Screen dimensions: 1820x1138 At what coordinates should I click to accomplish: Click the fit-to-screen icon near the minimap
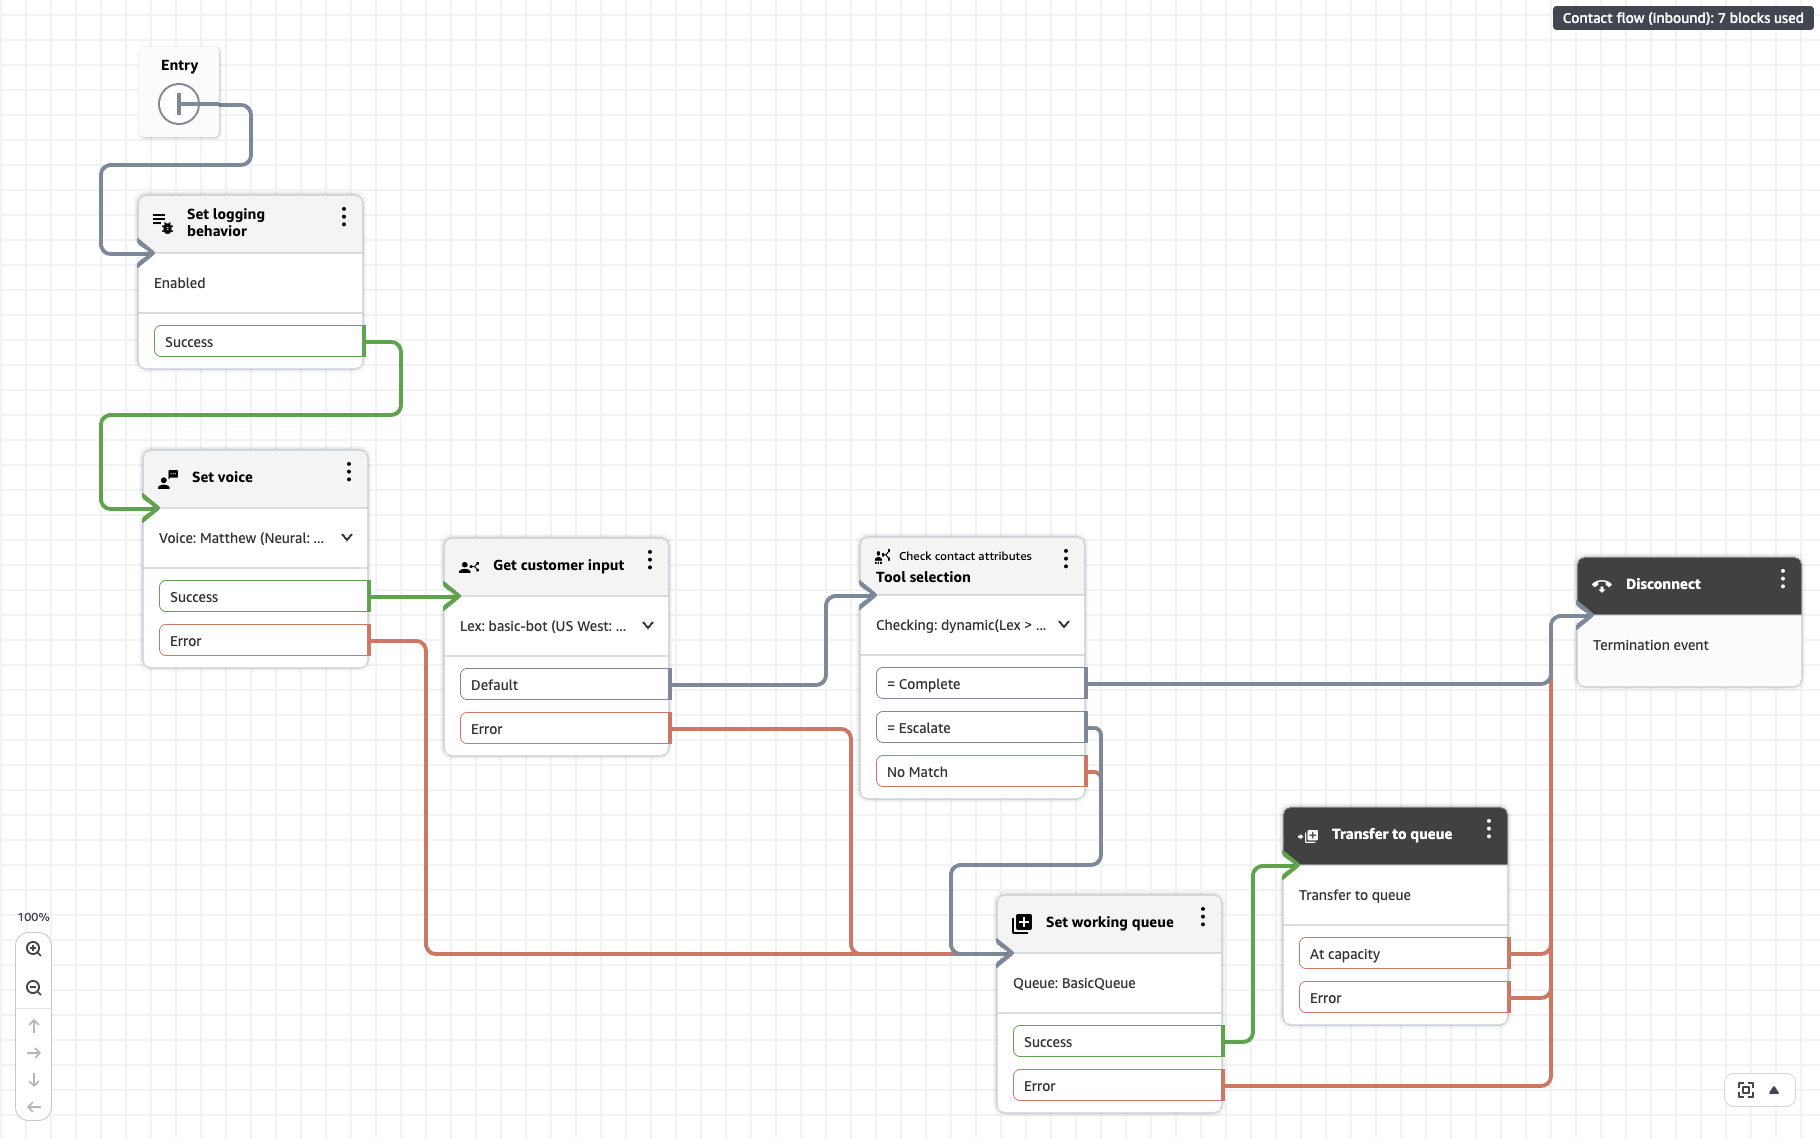[x=1747, y=1090]
